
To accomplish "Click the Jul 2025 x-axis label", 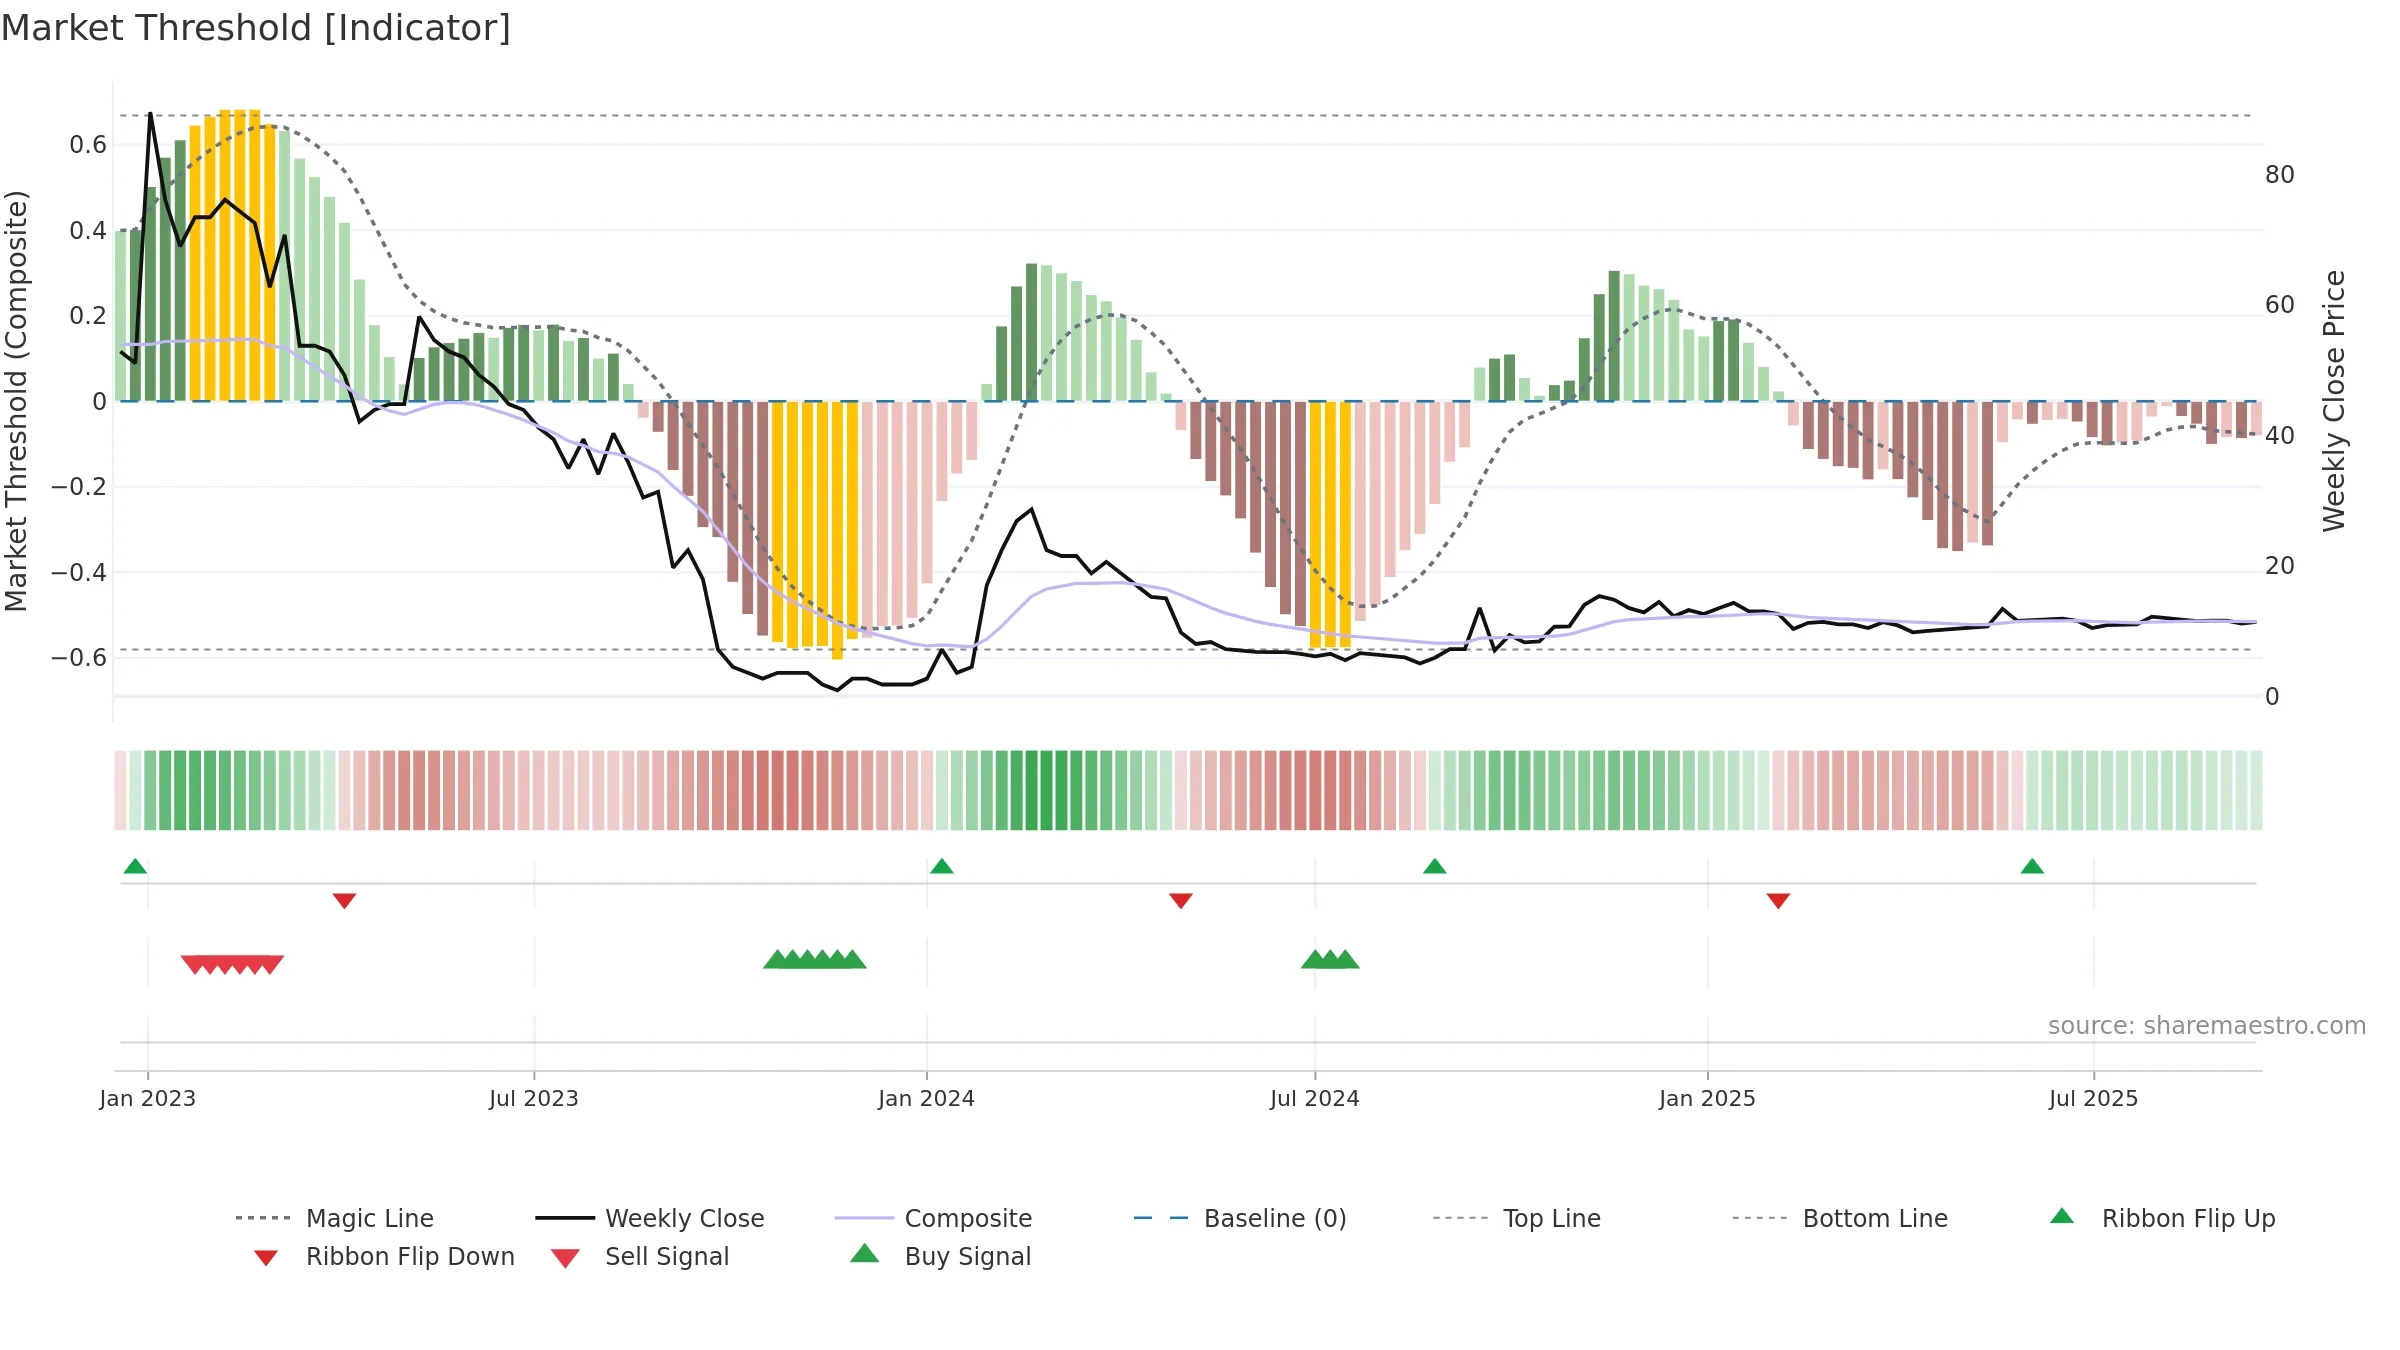I will pos(2094,1098).
